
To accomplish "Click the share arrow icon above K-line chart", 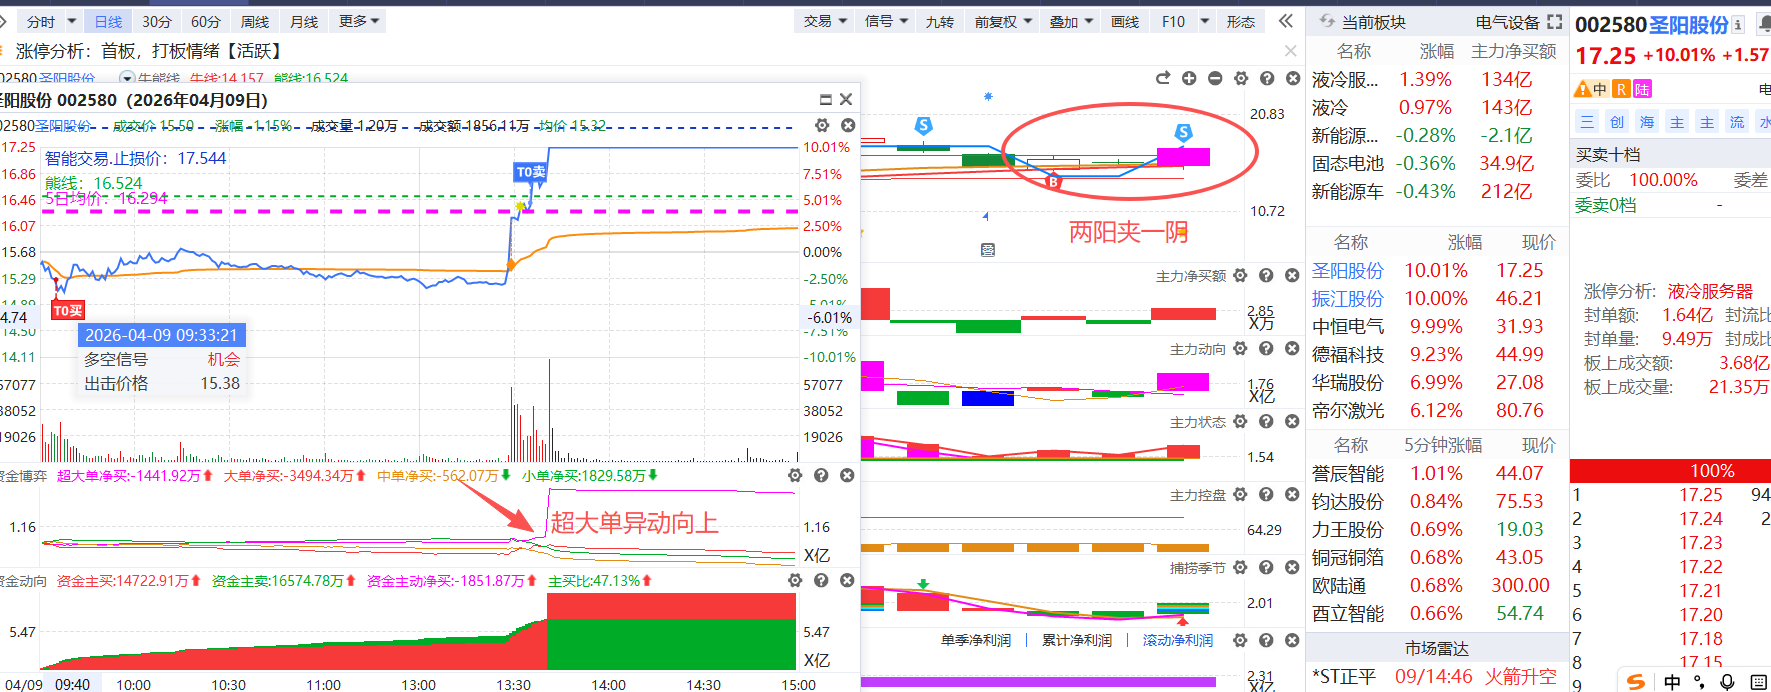I will click(x=1163, y=78).
